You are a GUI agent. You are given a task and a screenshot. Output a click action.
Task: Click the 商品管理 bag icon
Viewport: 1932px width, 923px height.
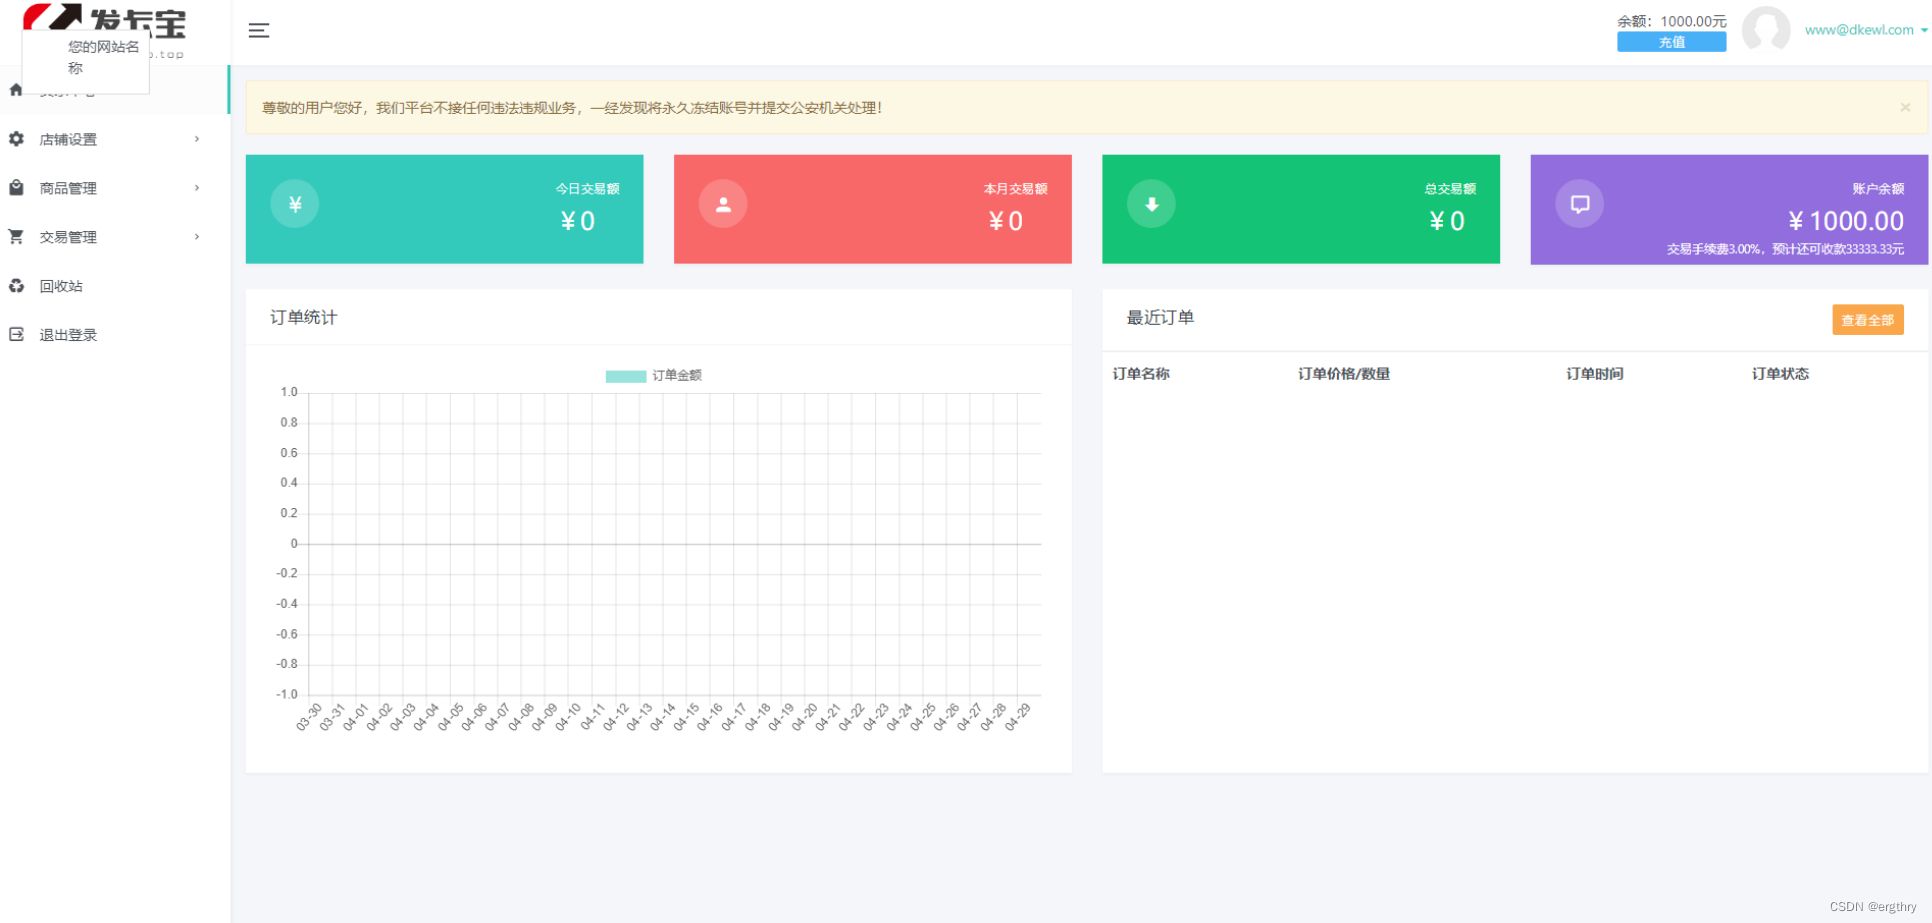click(15, 187)
